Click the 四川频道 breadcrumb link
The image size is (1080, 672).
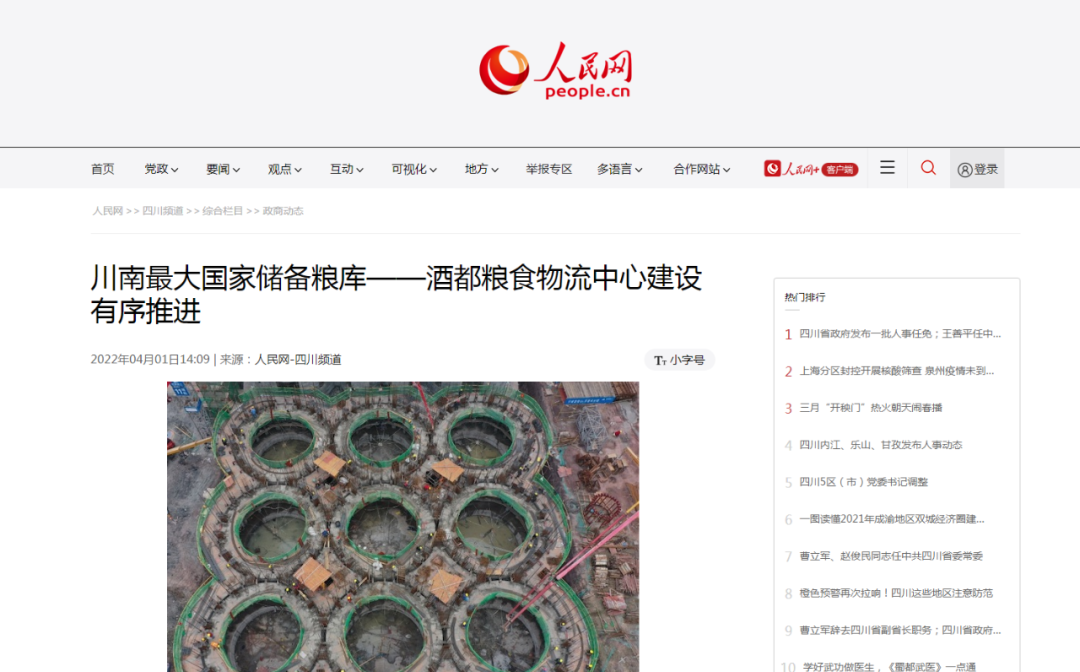click(x=163, y=211)
